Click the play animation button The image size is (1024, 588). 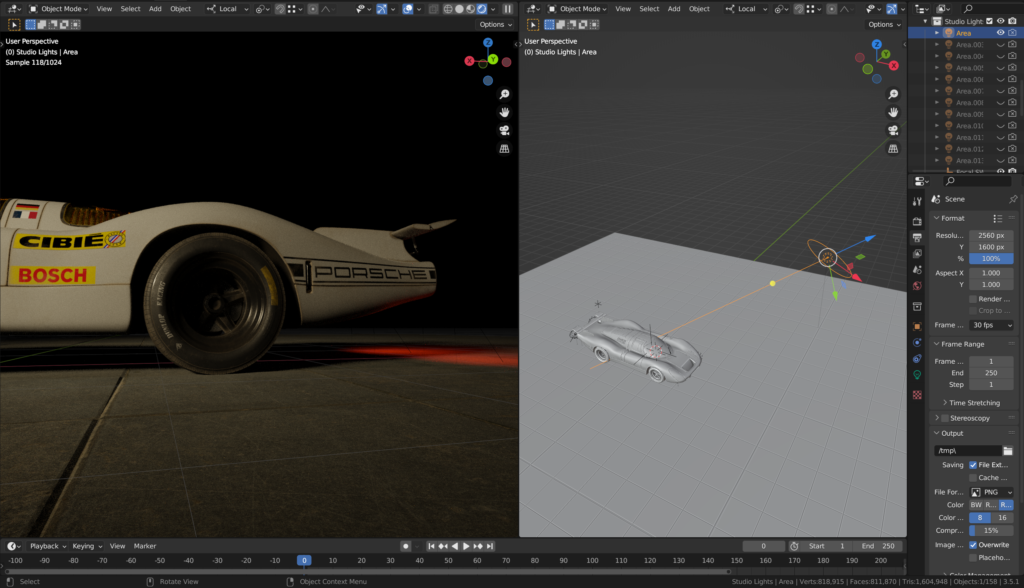(x=466, y=546)
